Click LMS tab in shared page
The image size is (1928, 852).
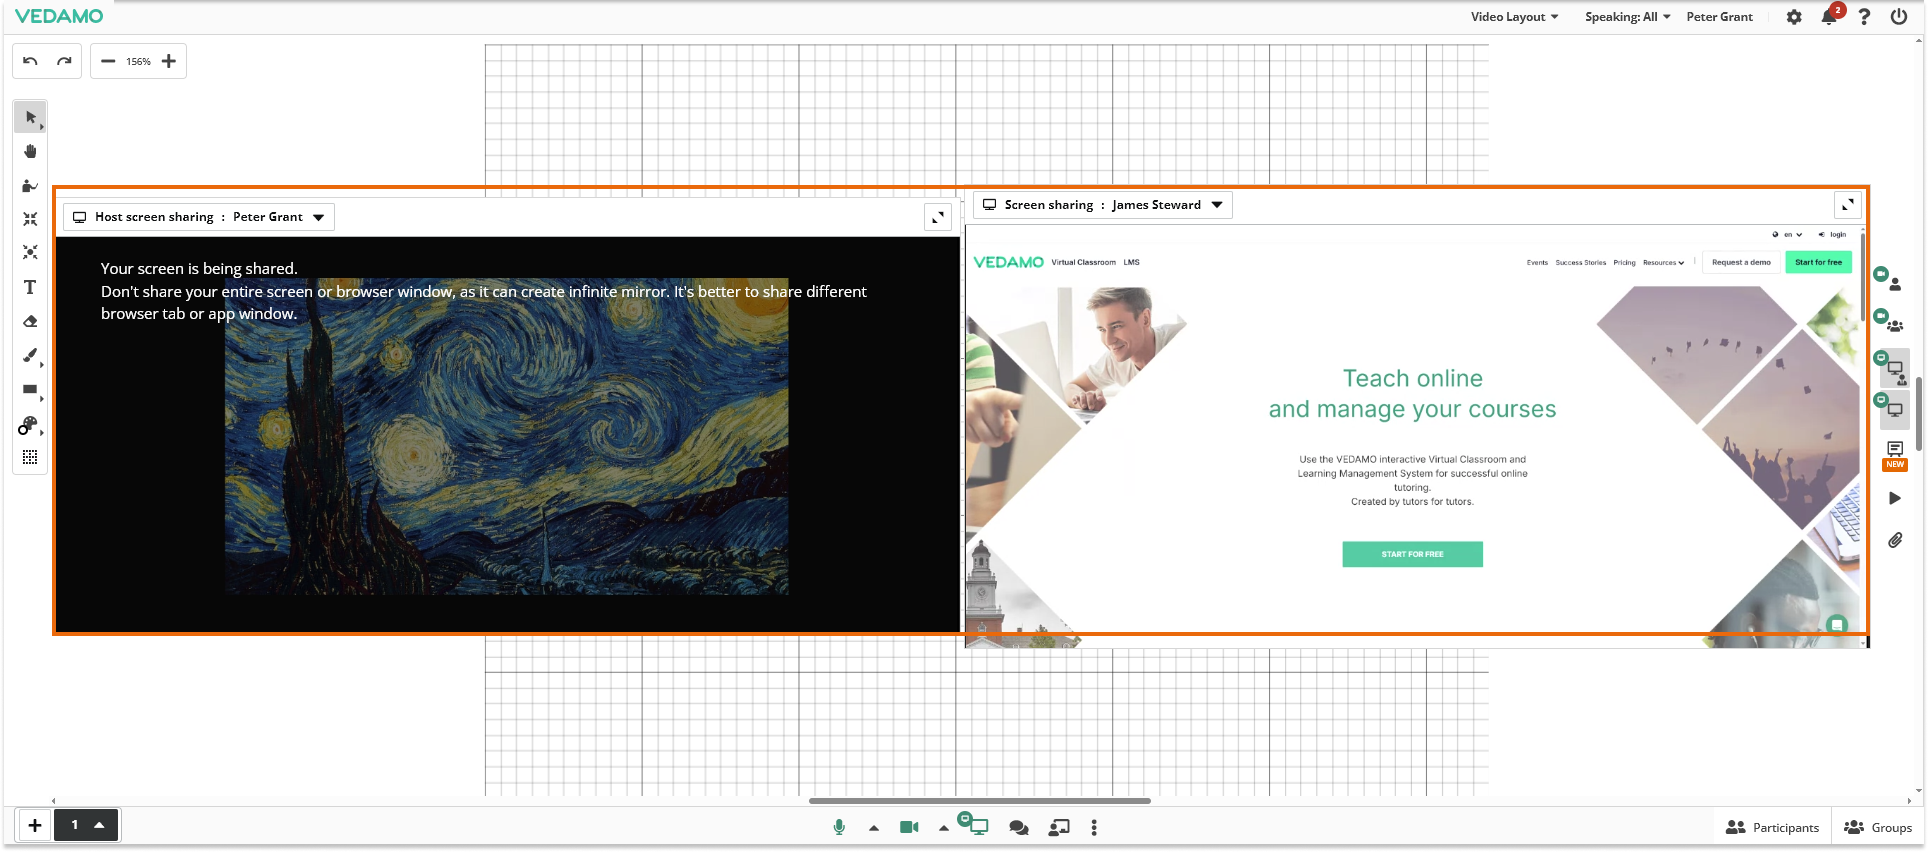point(1131,262)
